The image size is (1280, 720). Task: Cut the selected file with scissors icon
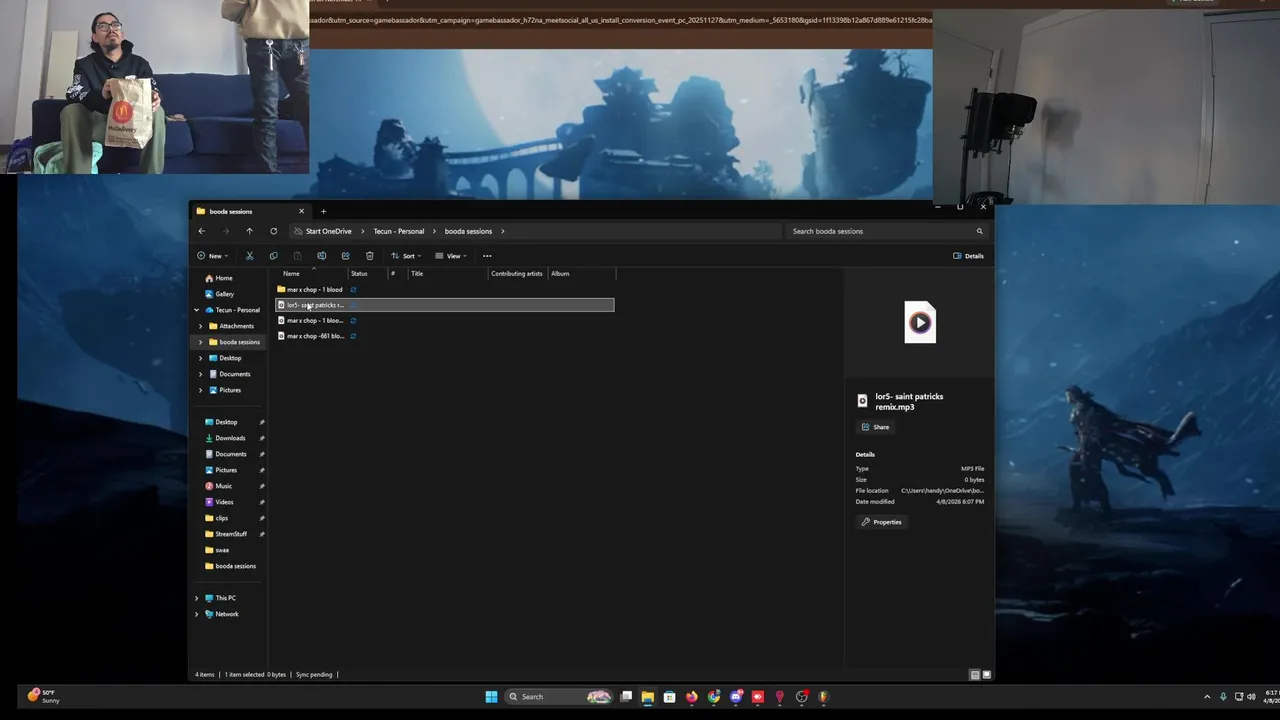[x=249, y=256]
